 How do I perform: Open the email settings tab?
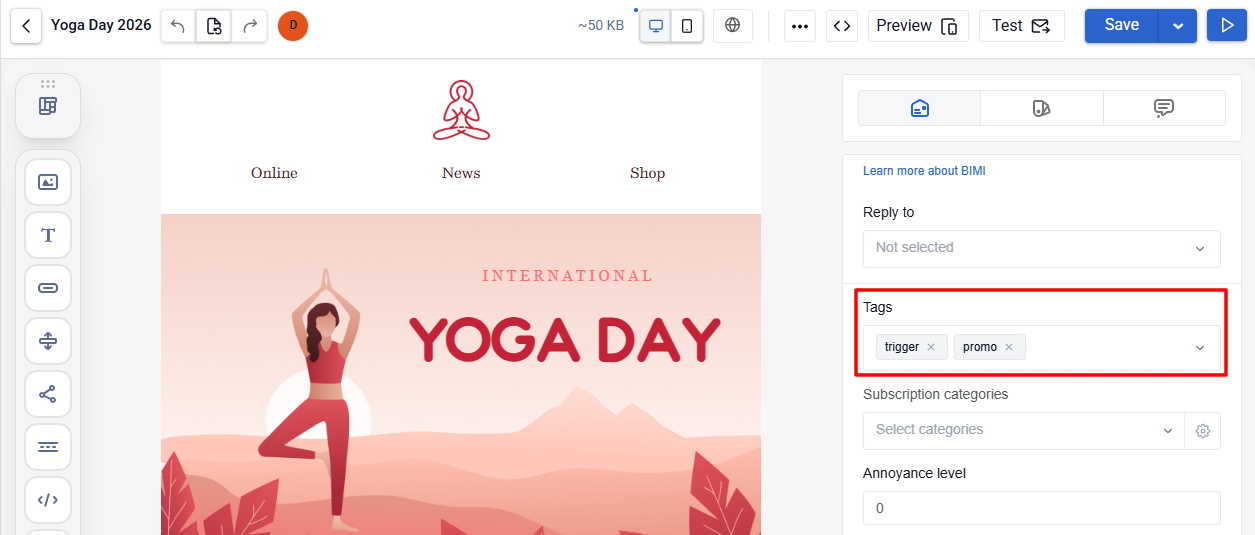pos(919,108)
